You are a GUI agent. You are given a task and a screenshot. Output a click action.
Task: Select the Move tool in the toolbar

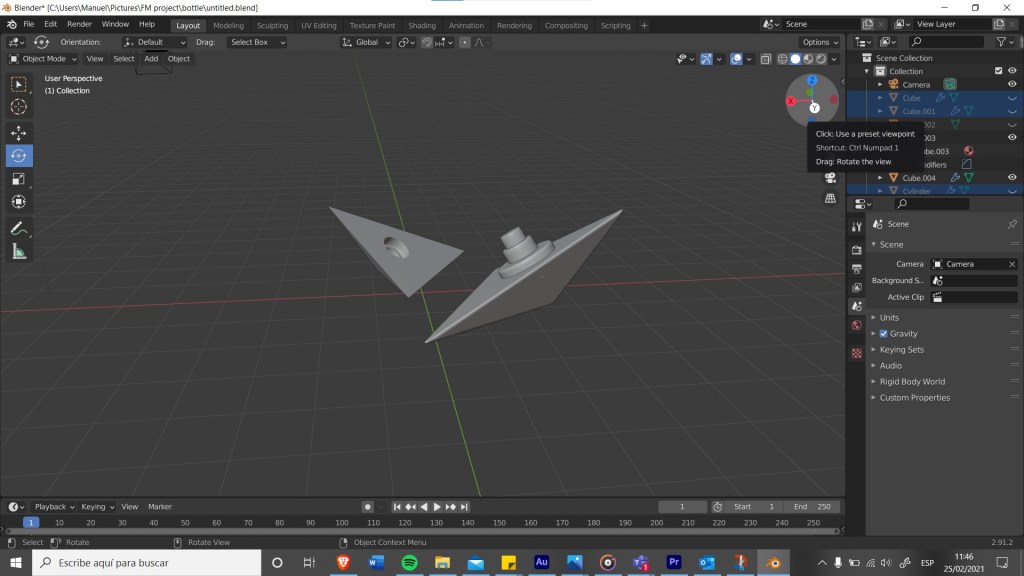[19, 133]
